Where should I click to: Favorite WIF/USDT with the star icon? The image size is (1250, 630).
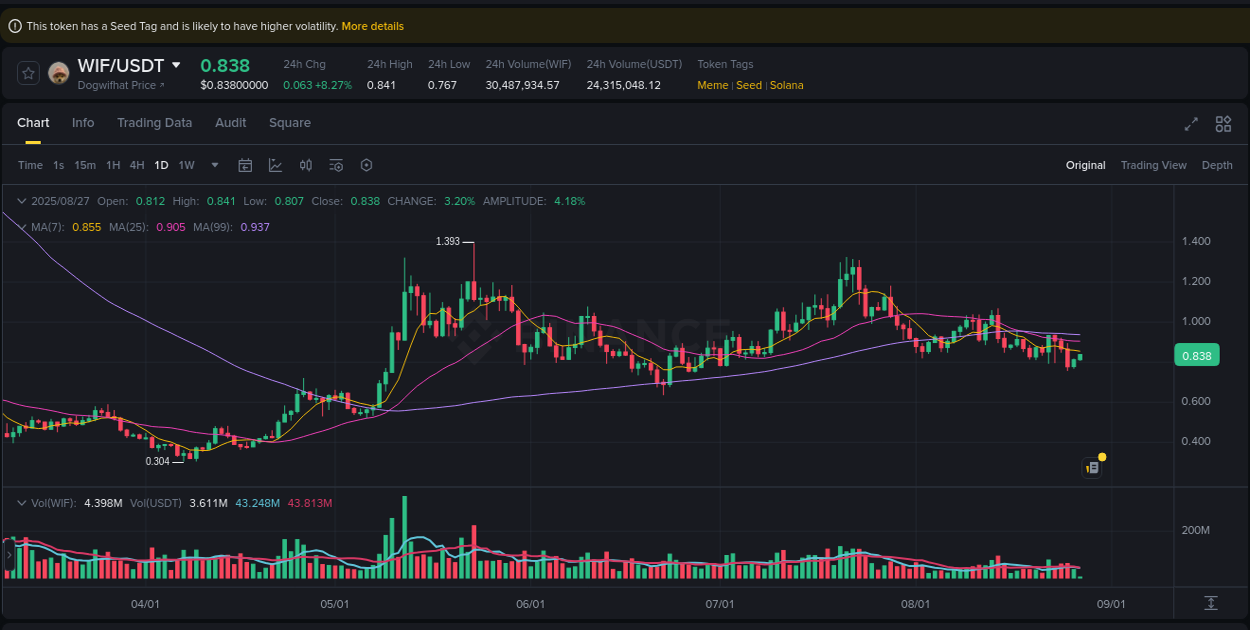click(x=29, y=73)
